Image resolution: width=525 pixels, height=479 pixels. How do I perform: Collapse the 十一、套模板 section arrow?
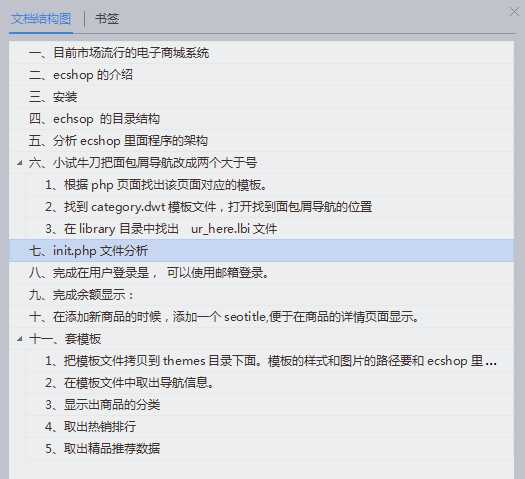[x=20, y=339]
